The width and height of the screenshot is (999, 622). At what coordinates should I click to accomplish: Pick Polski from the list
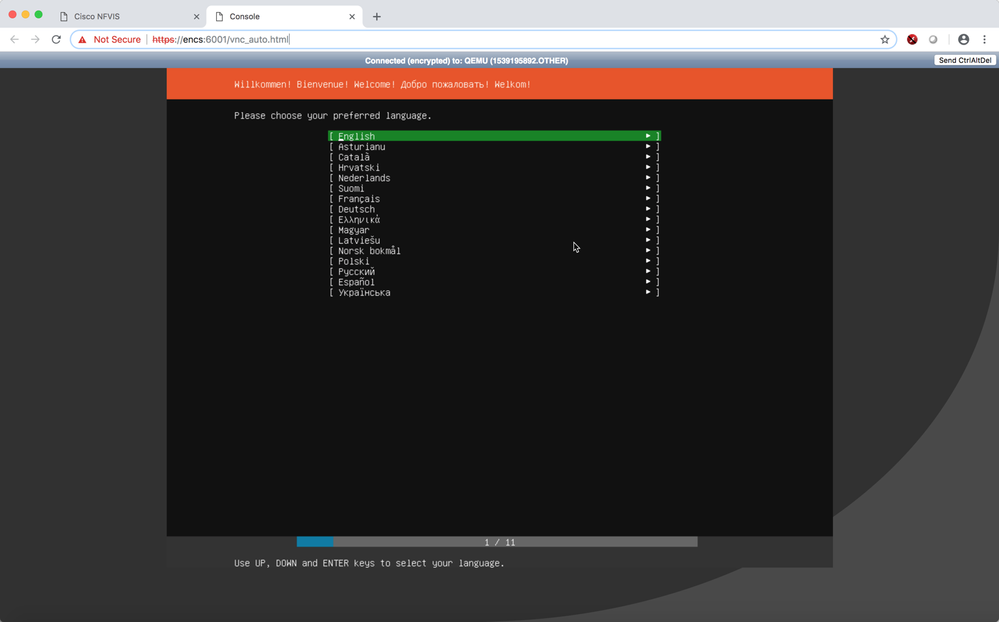(x=494, y=261)
